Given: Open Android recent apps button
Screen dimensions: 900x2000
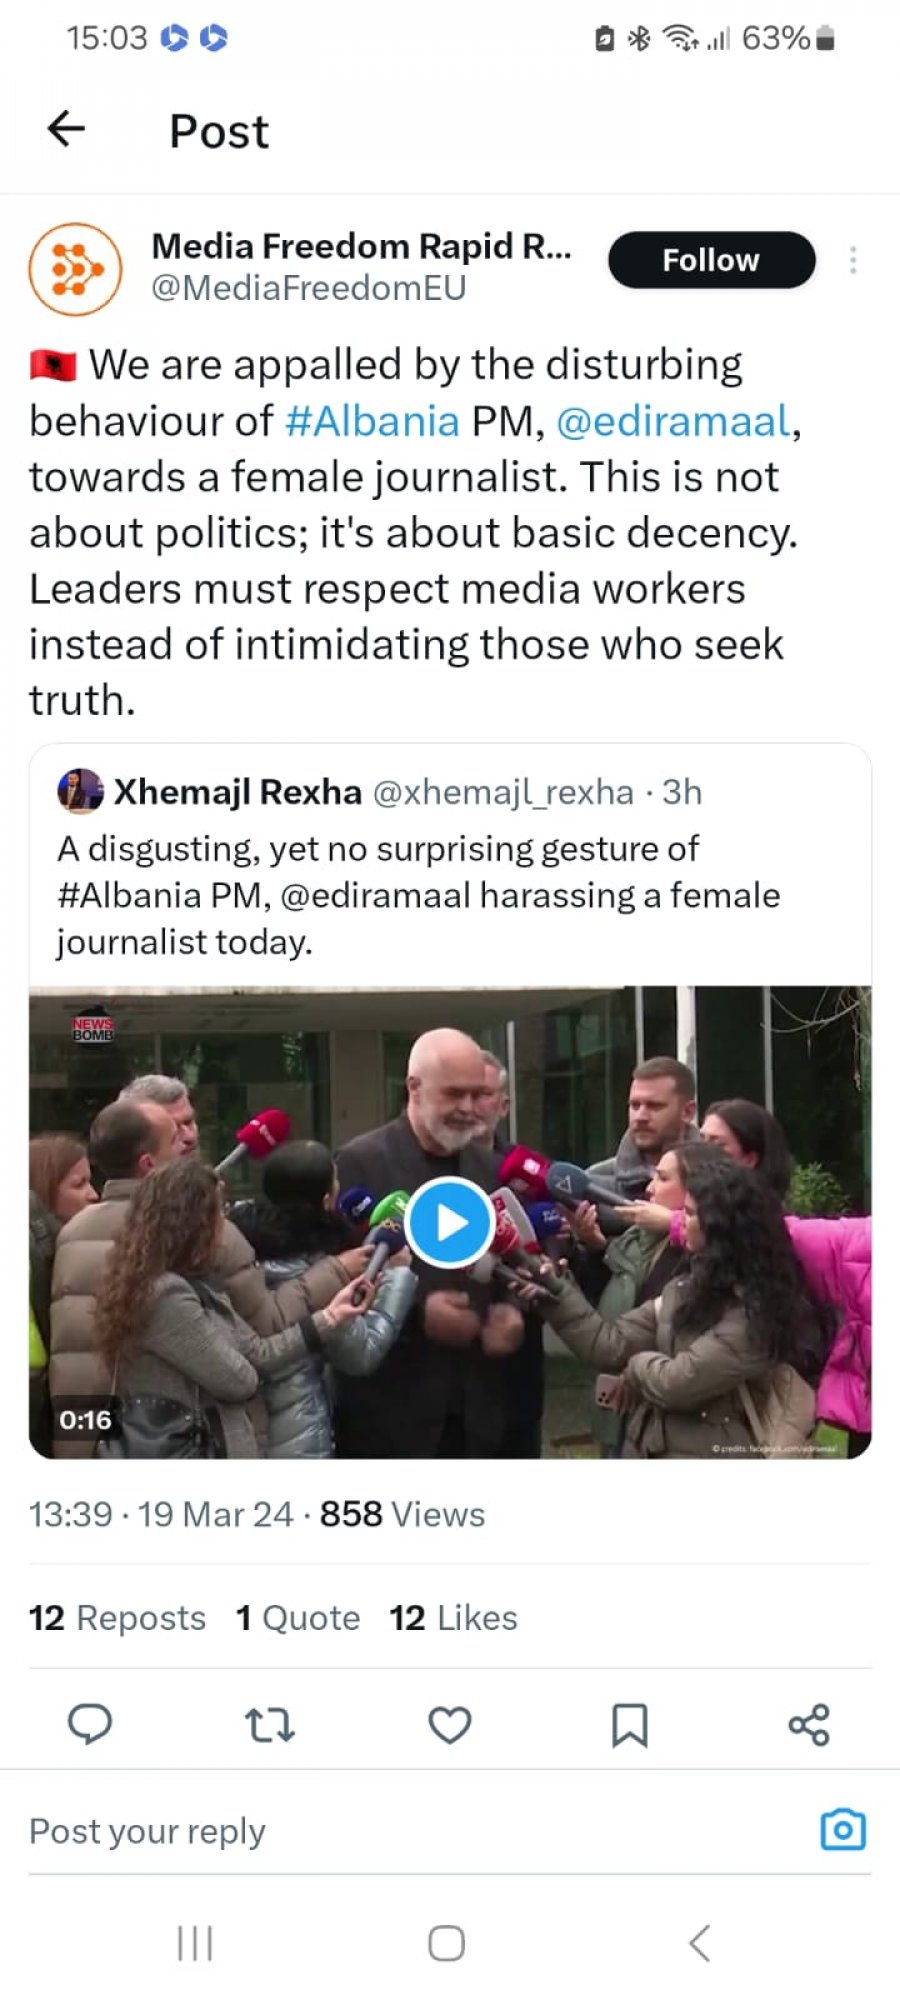Looking at the screenshot, I should [x=195, y=1944].
